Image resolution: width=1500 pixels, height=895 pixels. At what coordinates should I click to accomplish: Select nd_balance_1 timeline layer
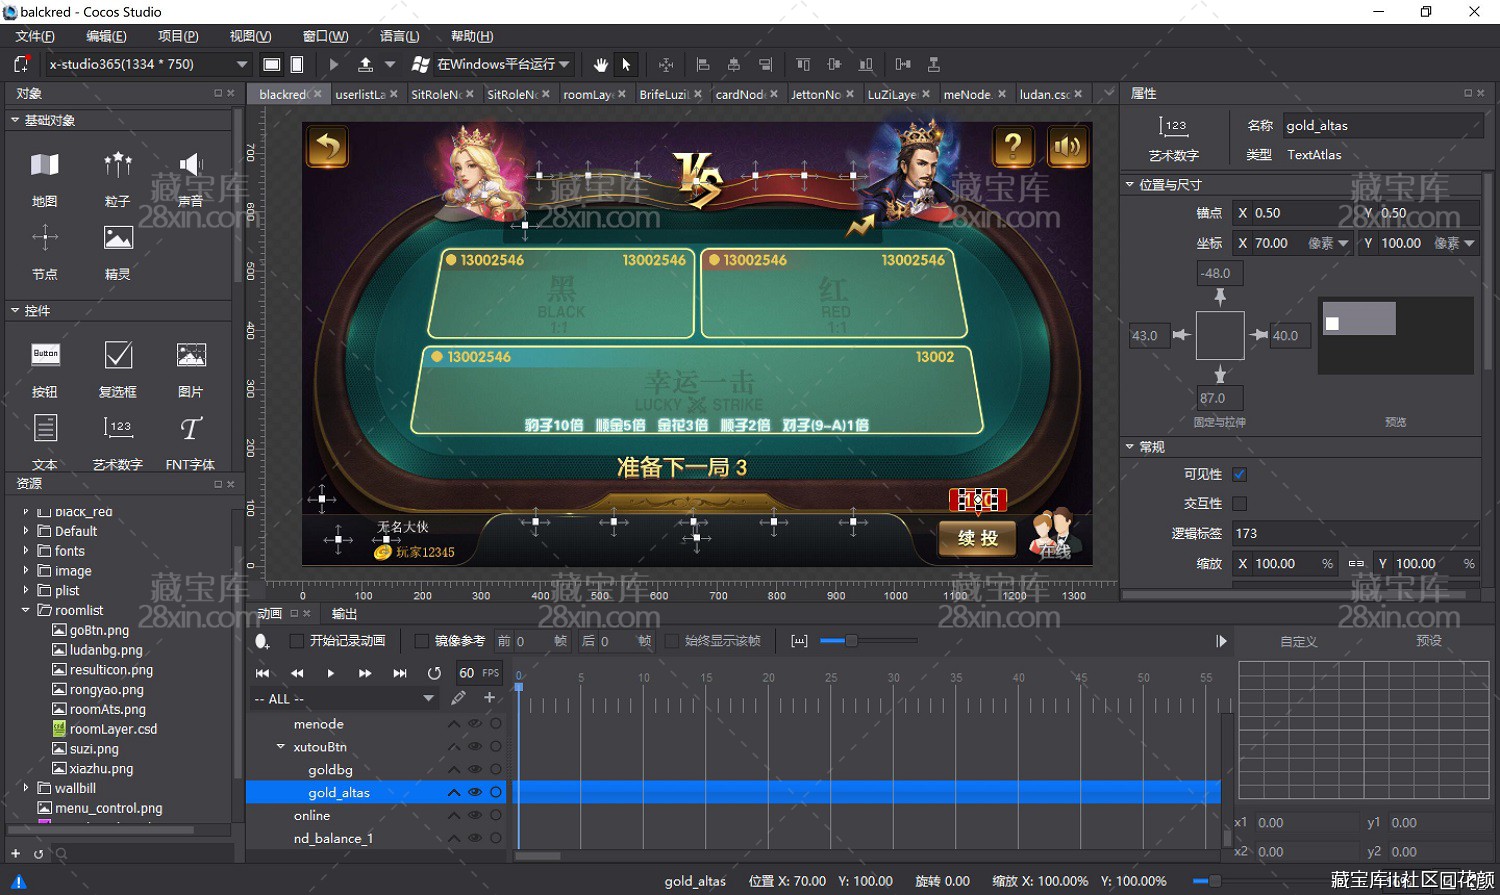point(333,839)
